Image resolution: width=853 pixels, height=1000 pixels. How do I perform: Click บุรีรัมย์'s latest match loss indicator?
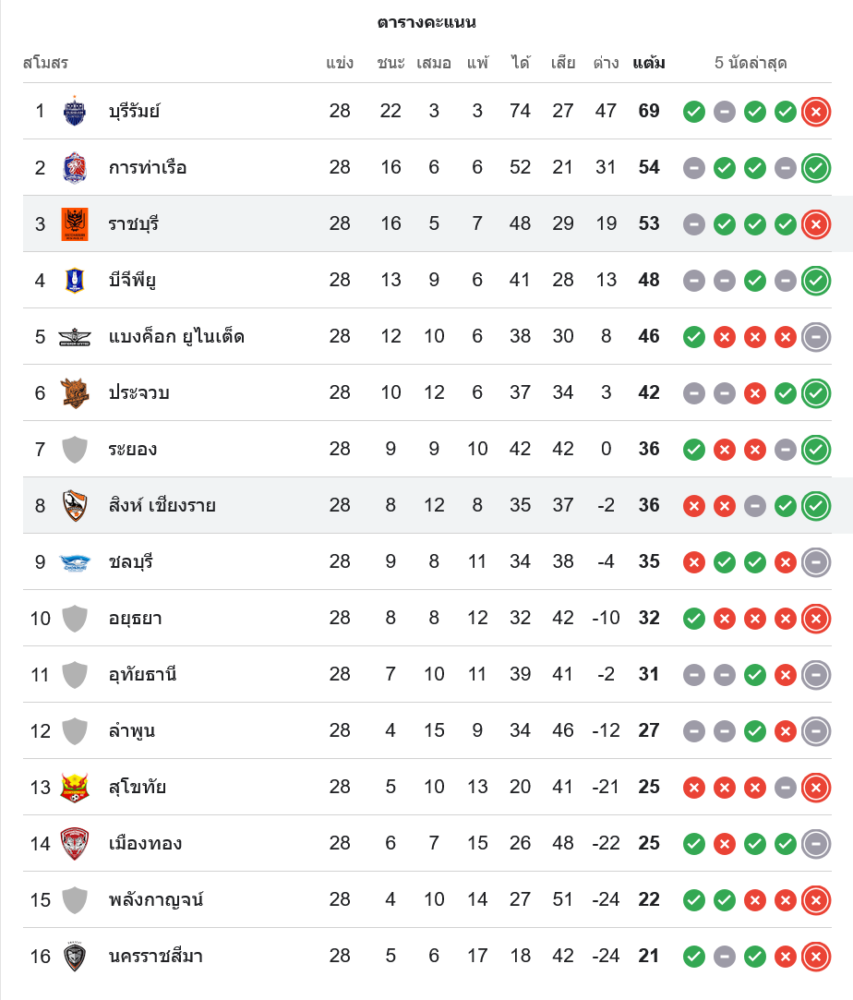(816, 111)
